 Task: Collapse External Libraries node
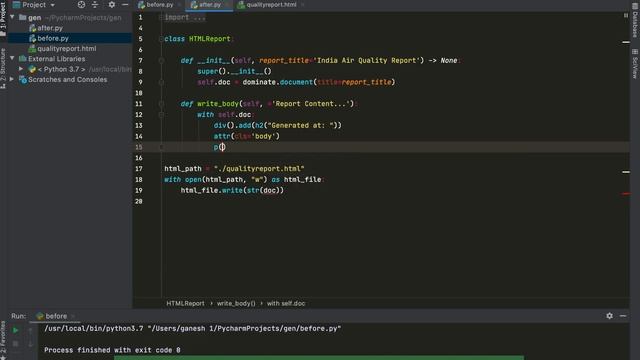(12, 59)
